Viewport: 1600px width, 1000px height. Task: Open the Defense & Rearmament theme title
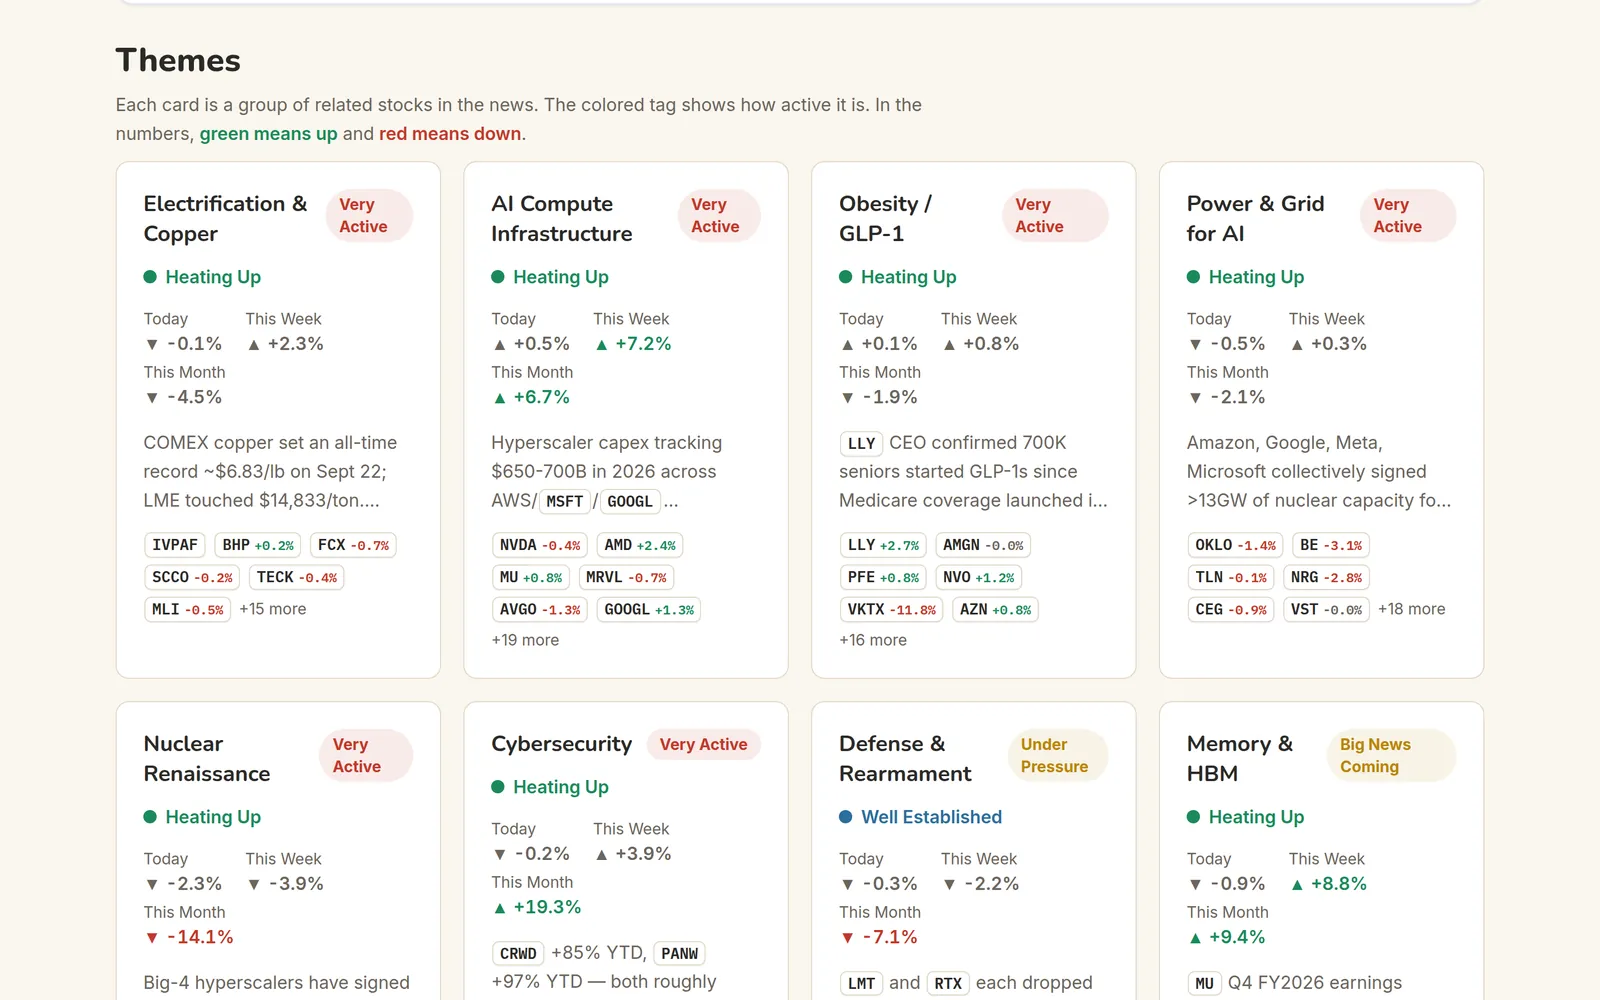pos(905,758)
